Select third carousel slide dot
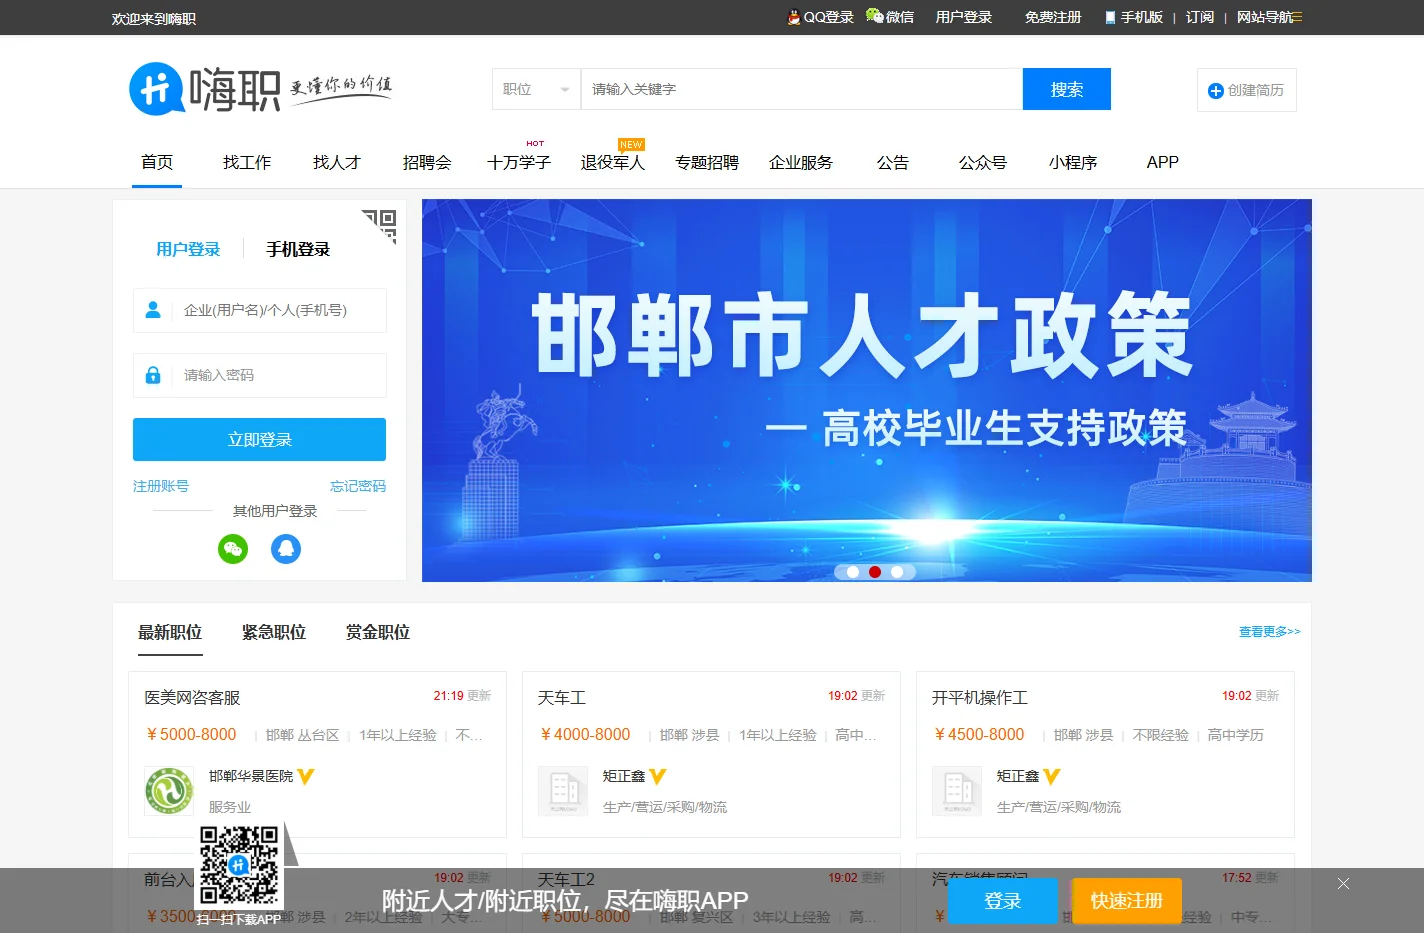Viewport: 1424px width, 933px height. click(897, 572)
